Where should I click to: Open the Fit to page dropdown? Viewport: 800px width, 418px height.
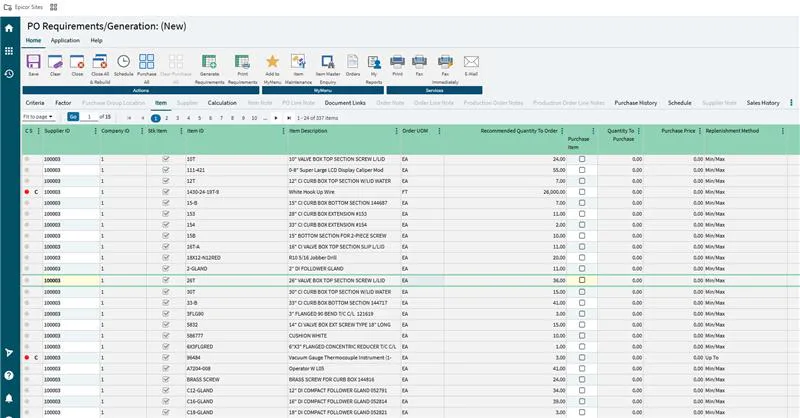pyautogui.click(x=38, y=117)
